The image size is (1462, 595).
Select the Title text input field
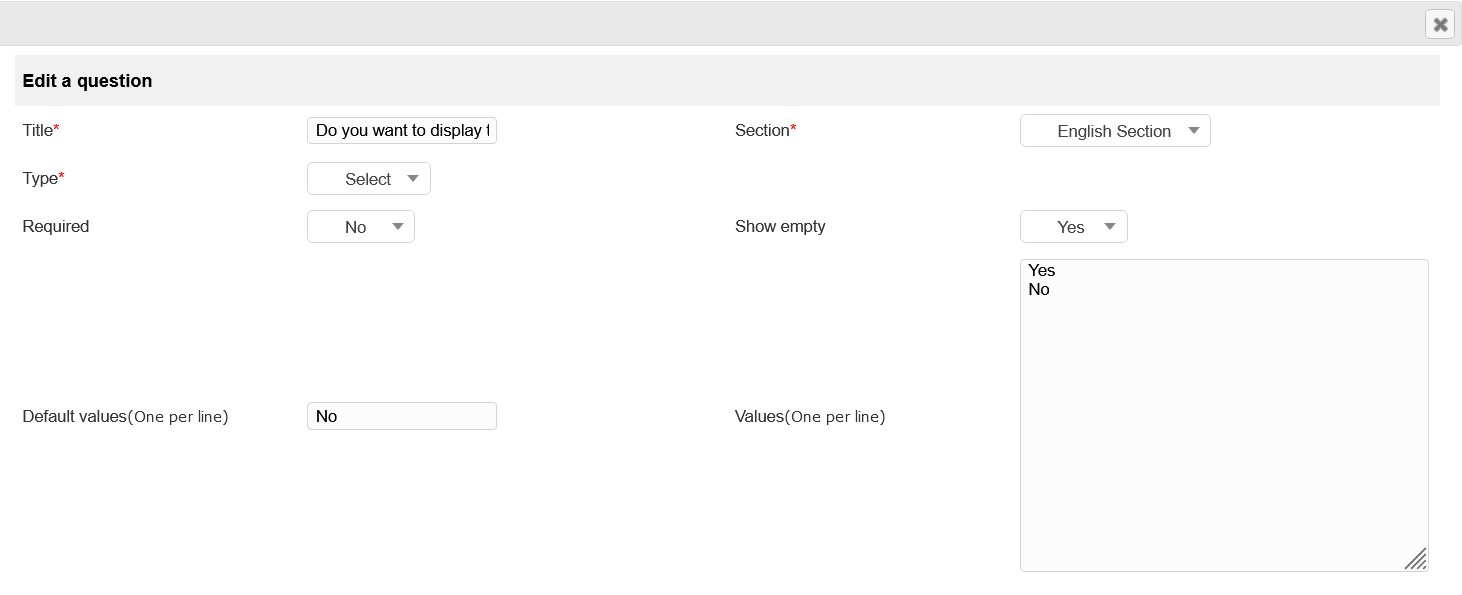pos(402,130)
